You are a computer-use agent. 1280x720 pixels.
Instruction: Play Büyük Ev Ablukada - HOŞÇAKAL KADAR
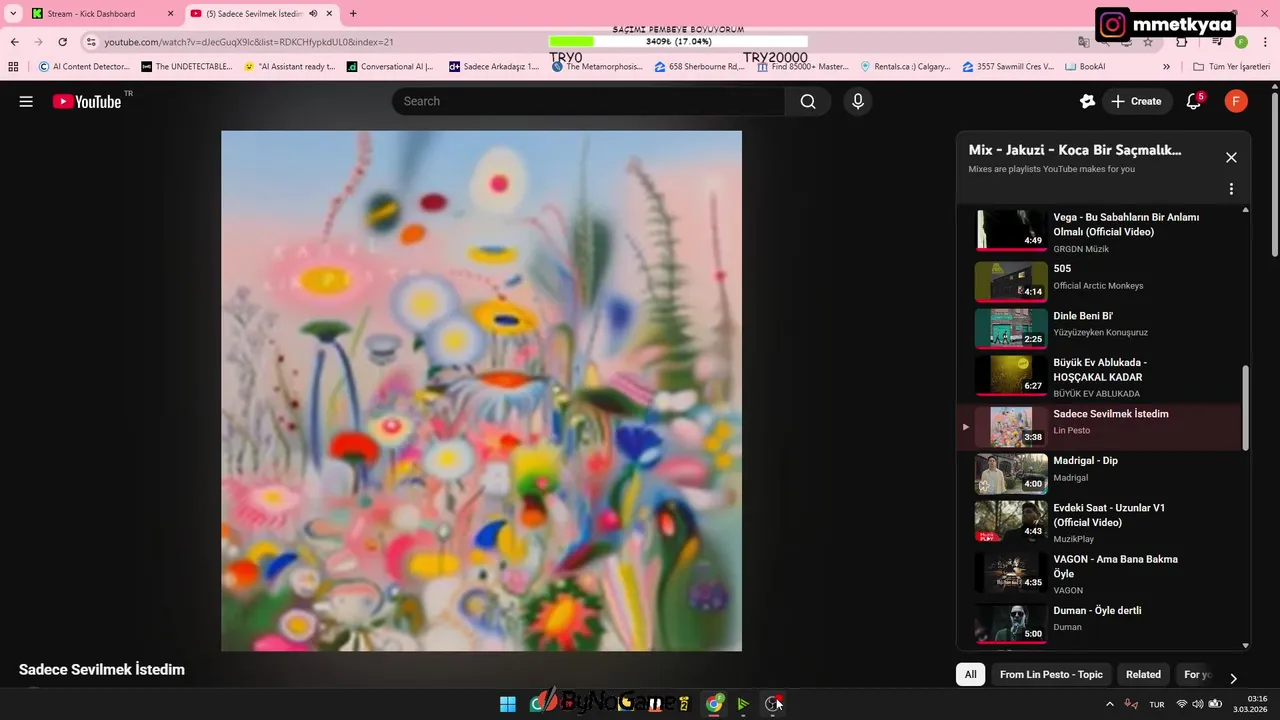coord(1100,376)
